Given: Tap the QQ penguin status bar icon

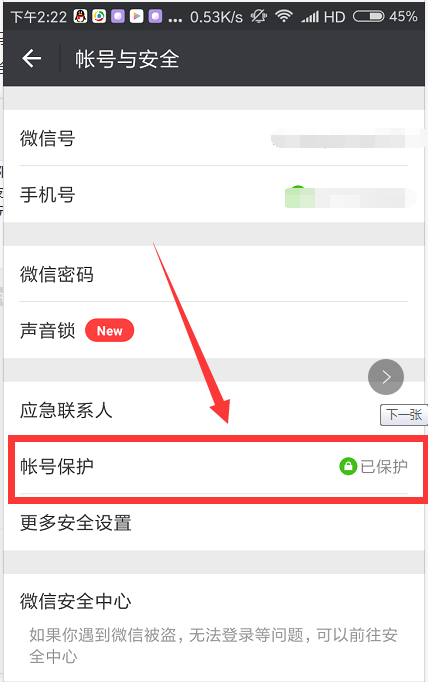Looking at the screenshot, I should tap(80, 17).
